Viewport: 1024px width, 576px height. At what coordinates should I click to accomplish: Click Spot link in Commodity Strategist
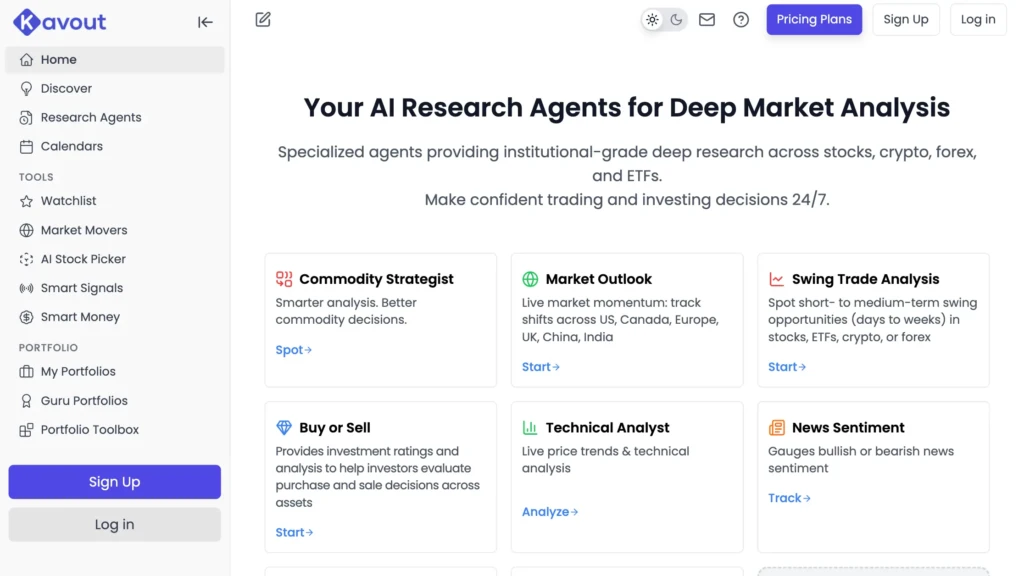(x=294, y=350)
